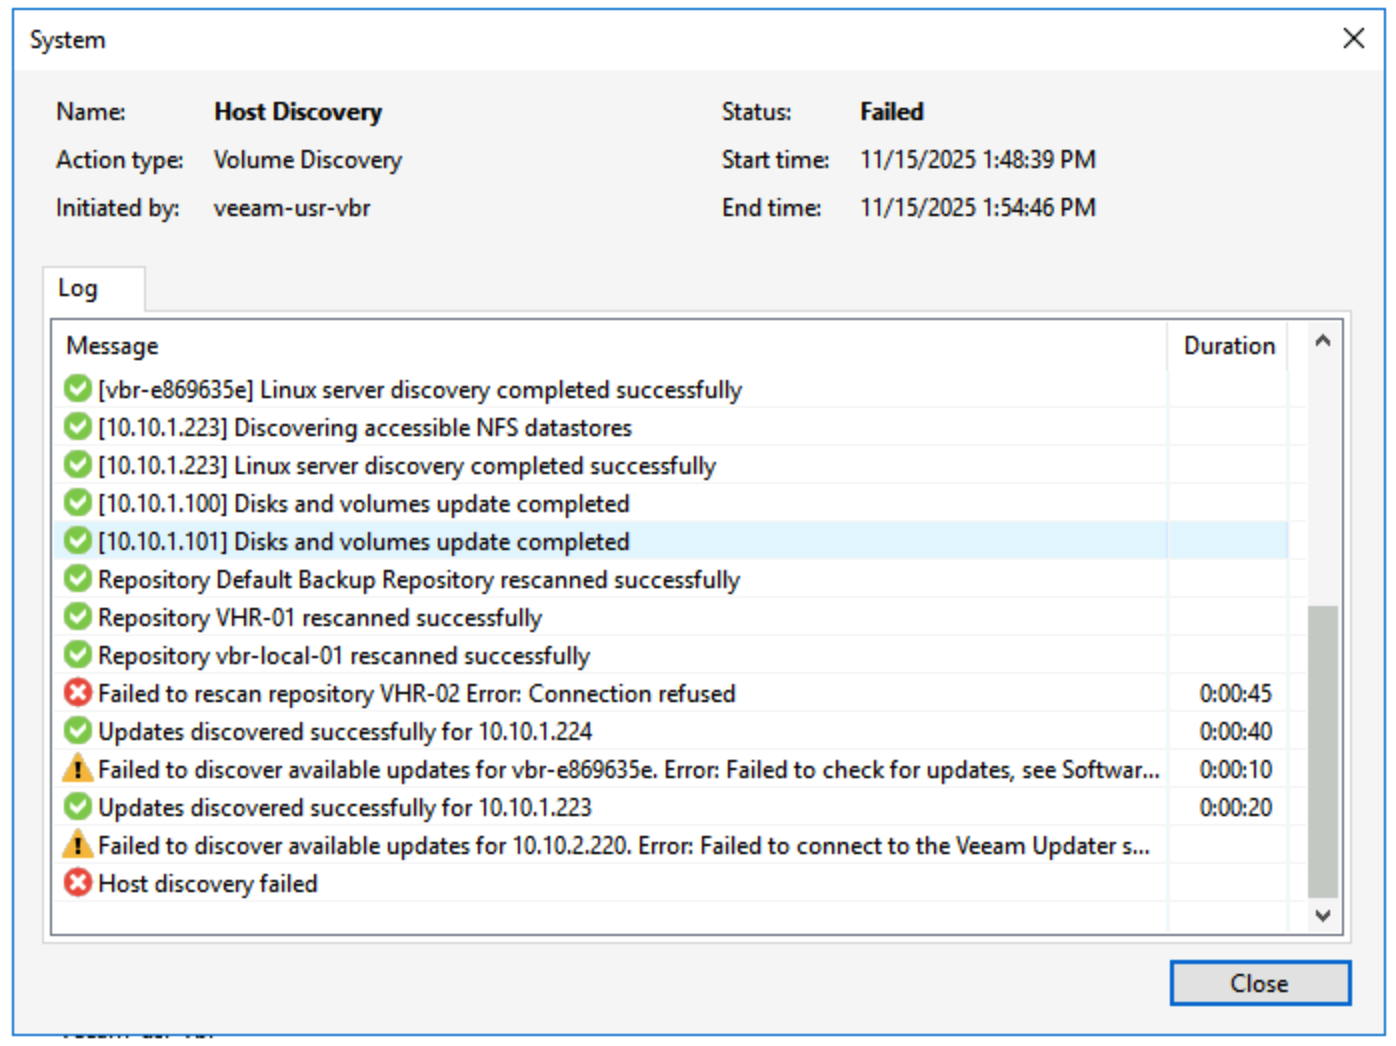Click green success icon for vbr-e869635e discovery
Screen dimensions: 1396x1046
tap(78, 389)
